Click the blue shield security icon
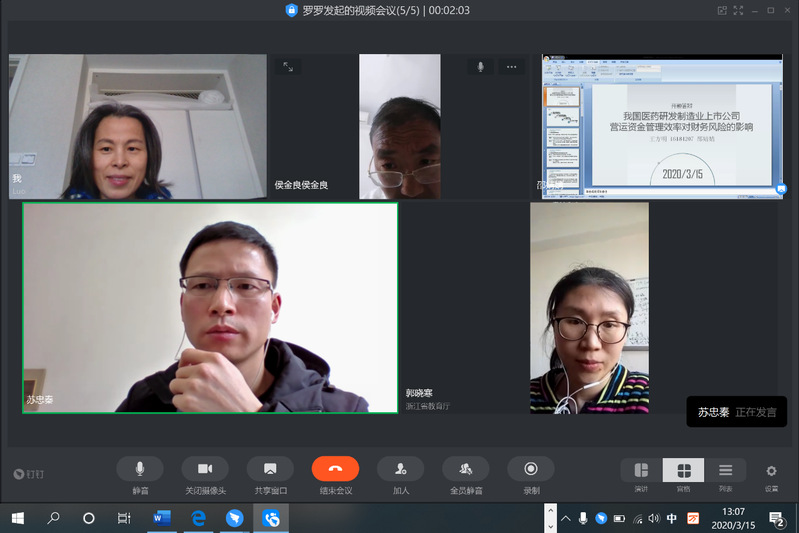799x533 pixels. tap(292, 10)
